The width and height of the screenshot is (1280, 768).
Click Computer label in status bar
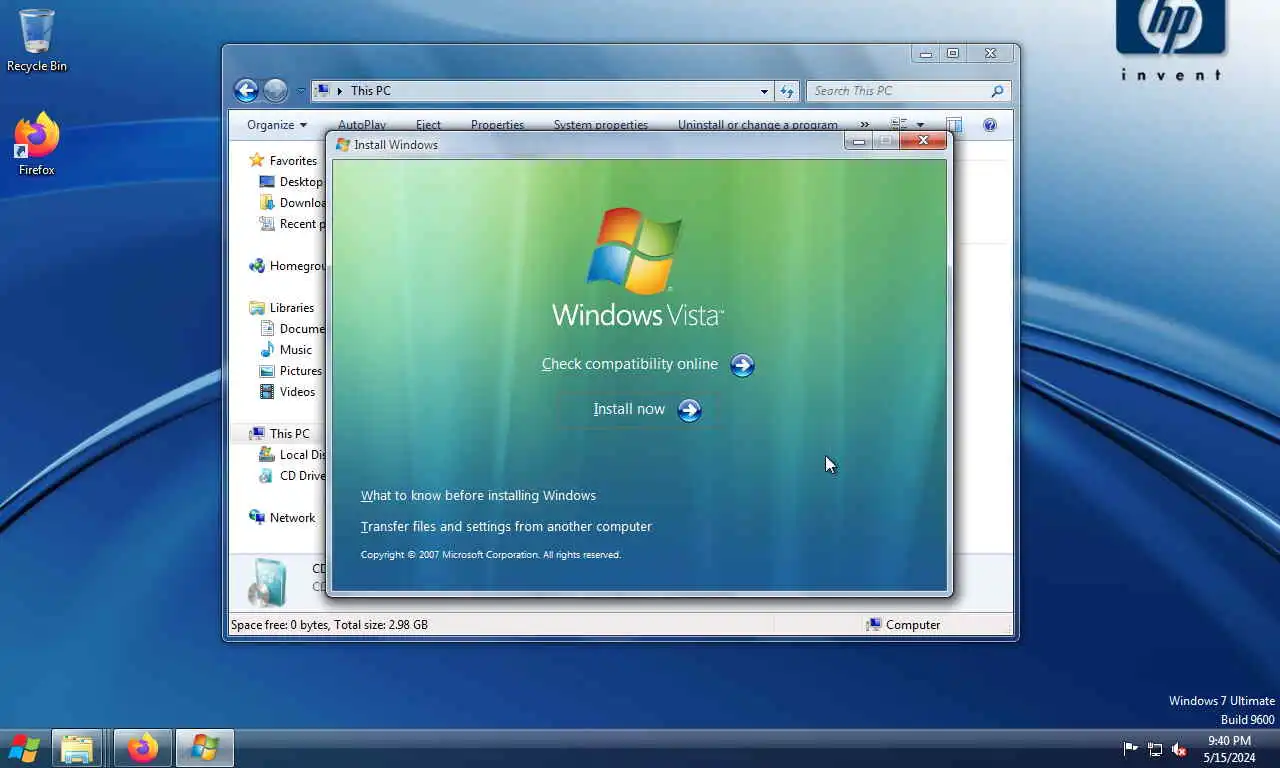point(913,625)
